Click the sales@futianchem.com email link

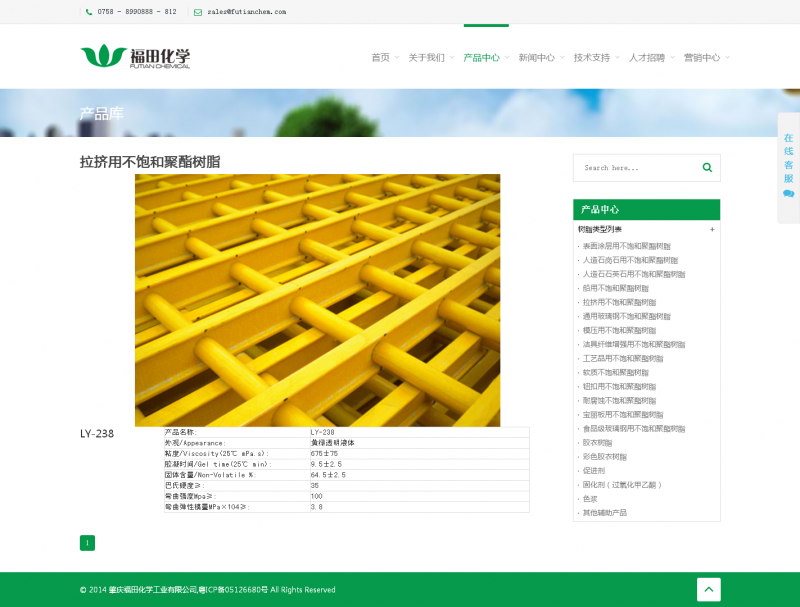(247, 12)
